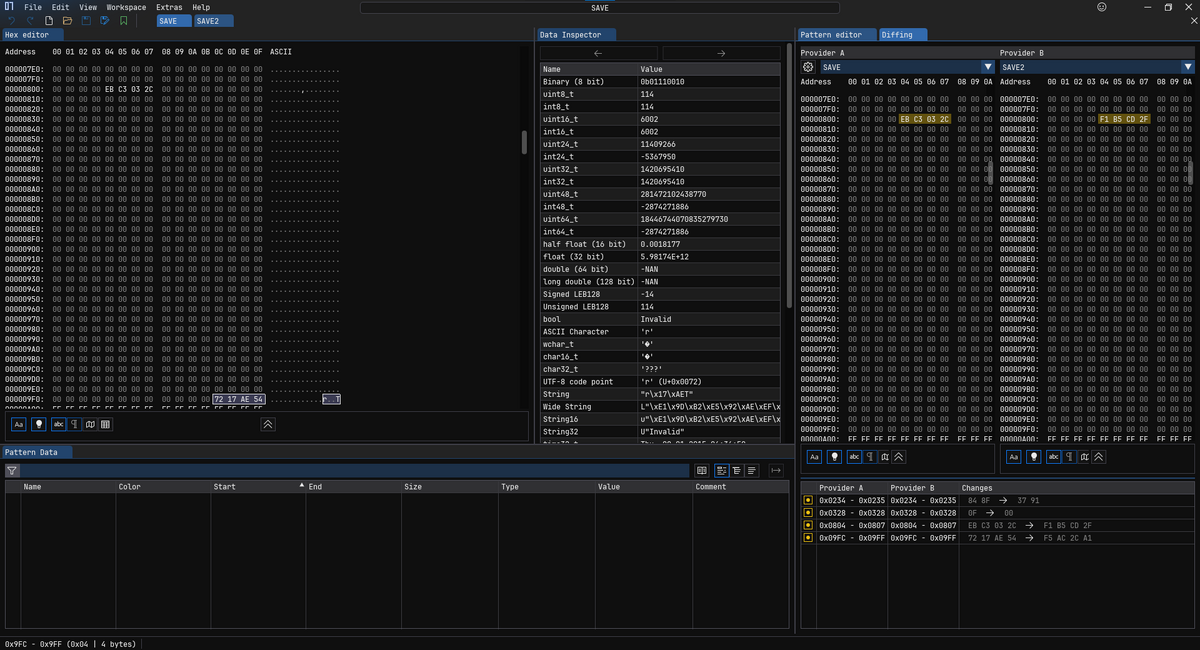Toggle uppercase hex (Aa) in Provider B footer
This screenshot has height=650, width=1200.
click(x=1014, y=457)
